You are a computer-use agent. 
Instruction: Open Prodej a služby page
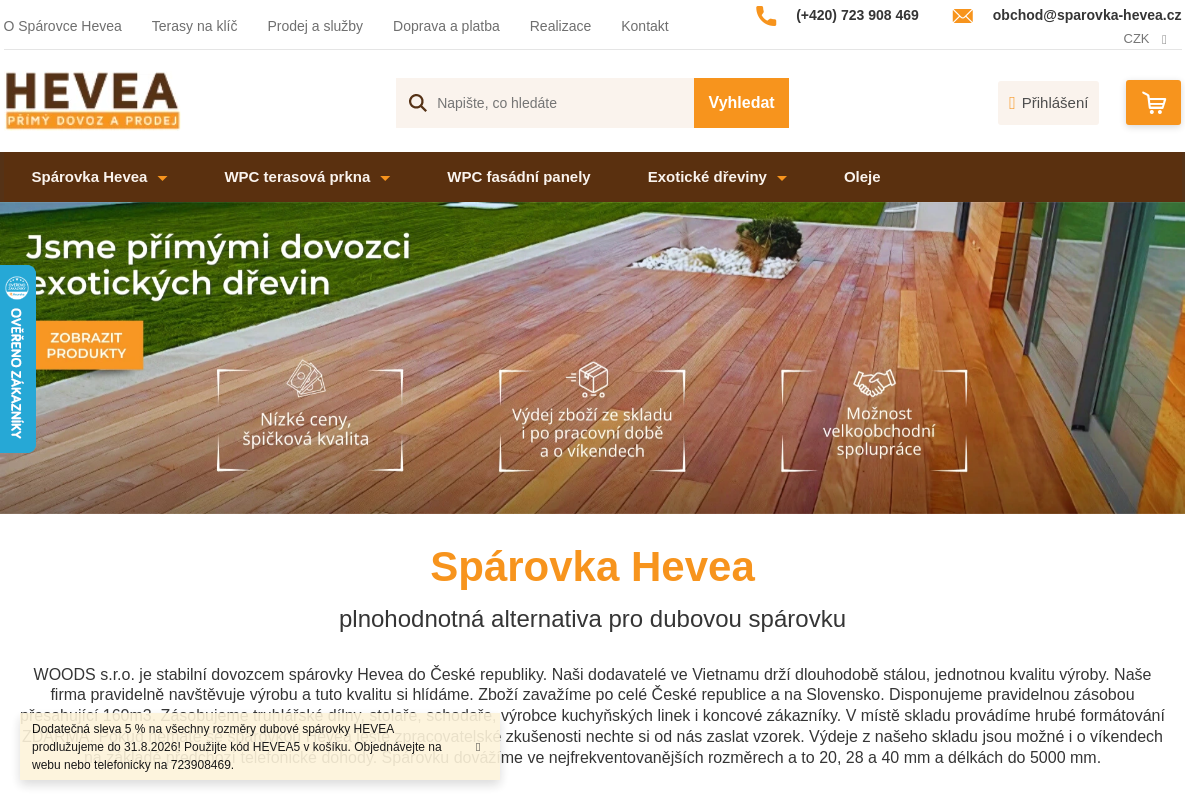[315, 26]
